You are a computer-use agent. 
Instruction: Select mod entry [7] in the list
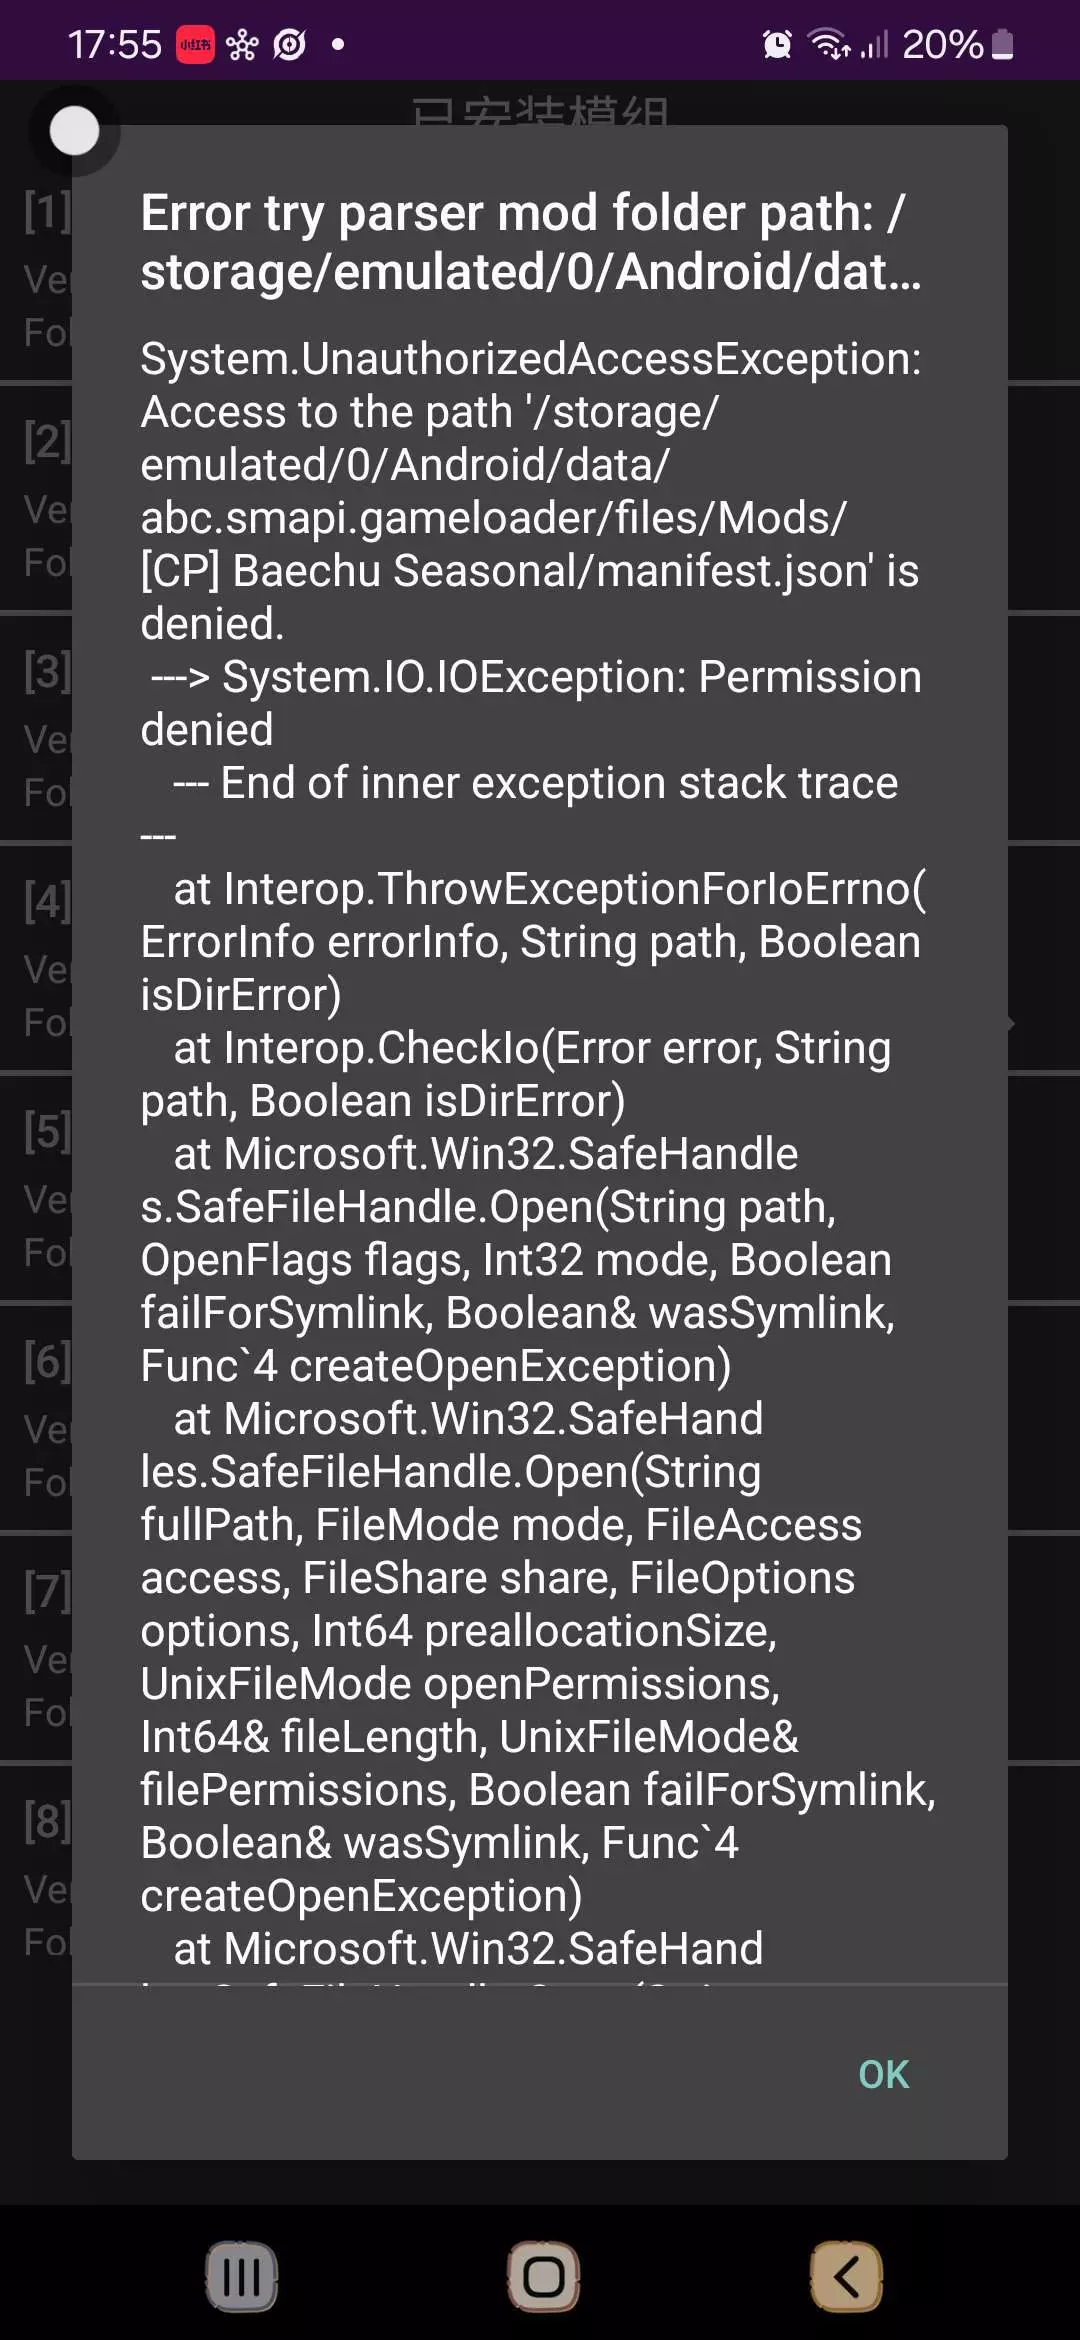[40, 1650]
